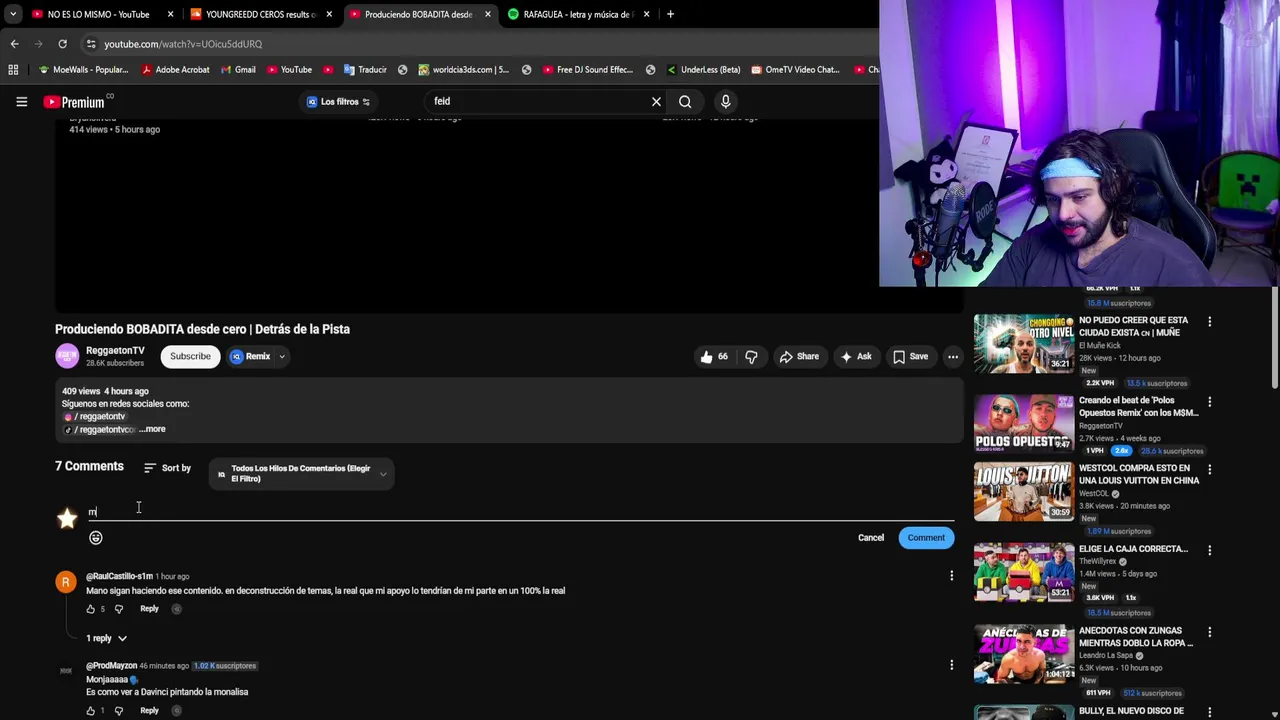Screen dimensions: 1280x720
Task: Click the search magnifier button
Action: click(x=685, y=101)
